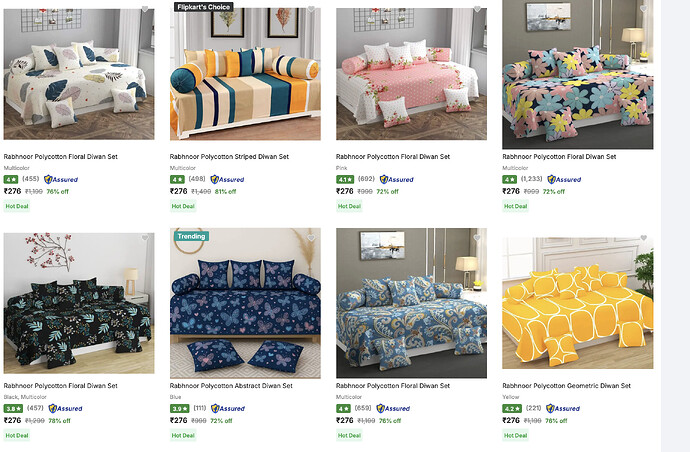Tap the heart icon on the butterfly Abstract Diwan Set
This screenshot has height=452, width=690.
(x=311, y=238)
